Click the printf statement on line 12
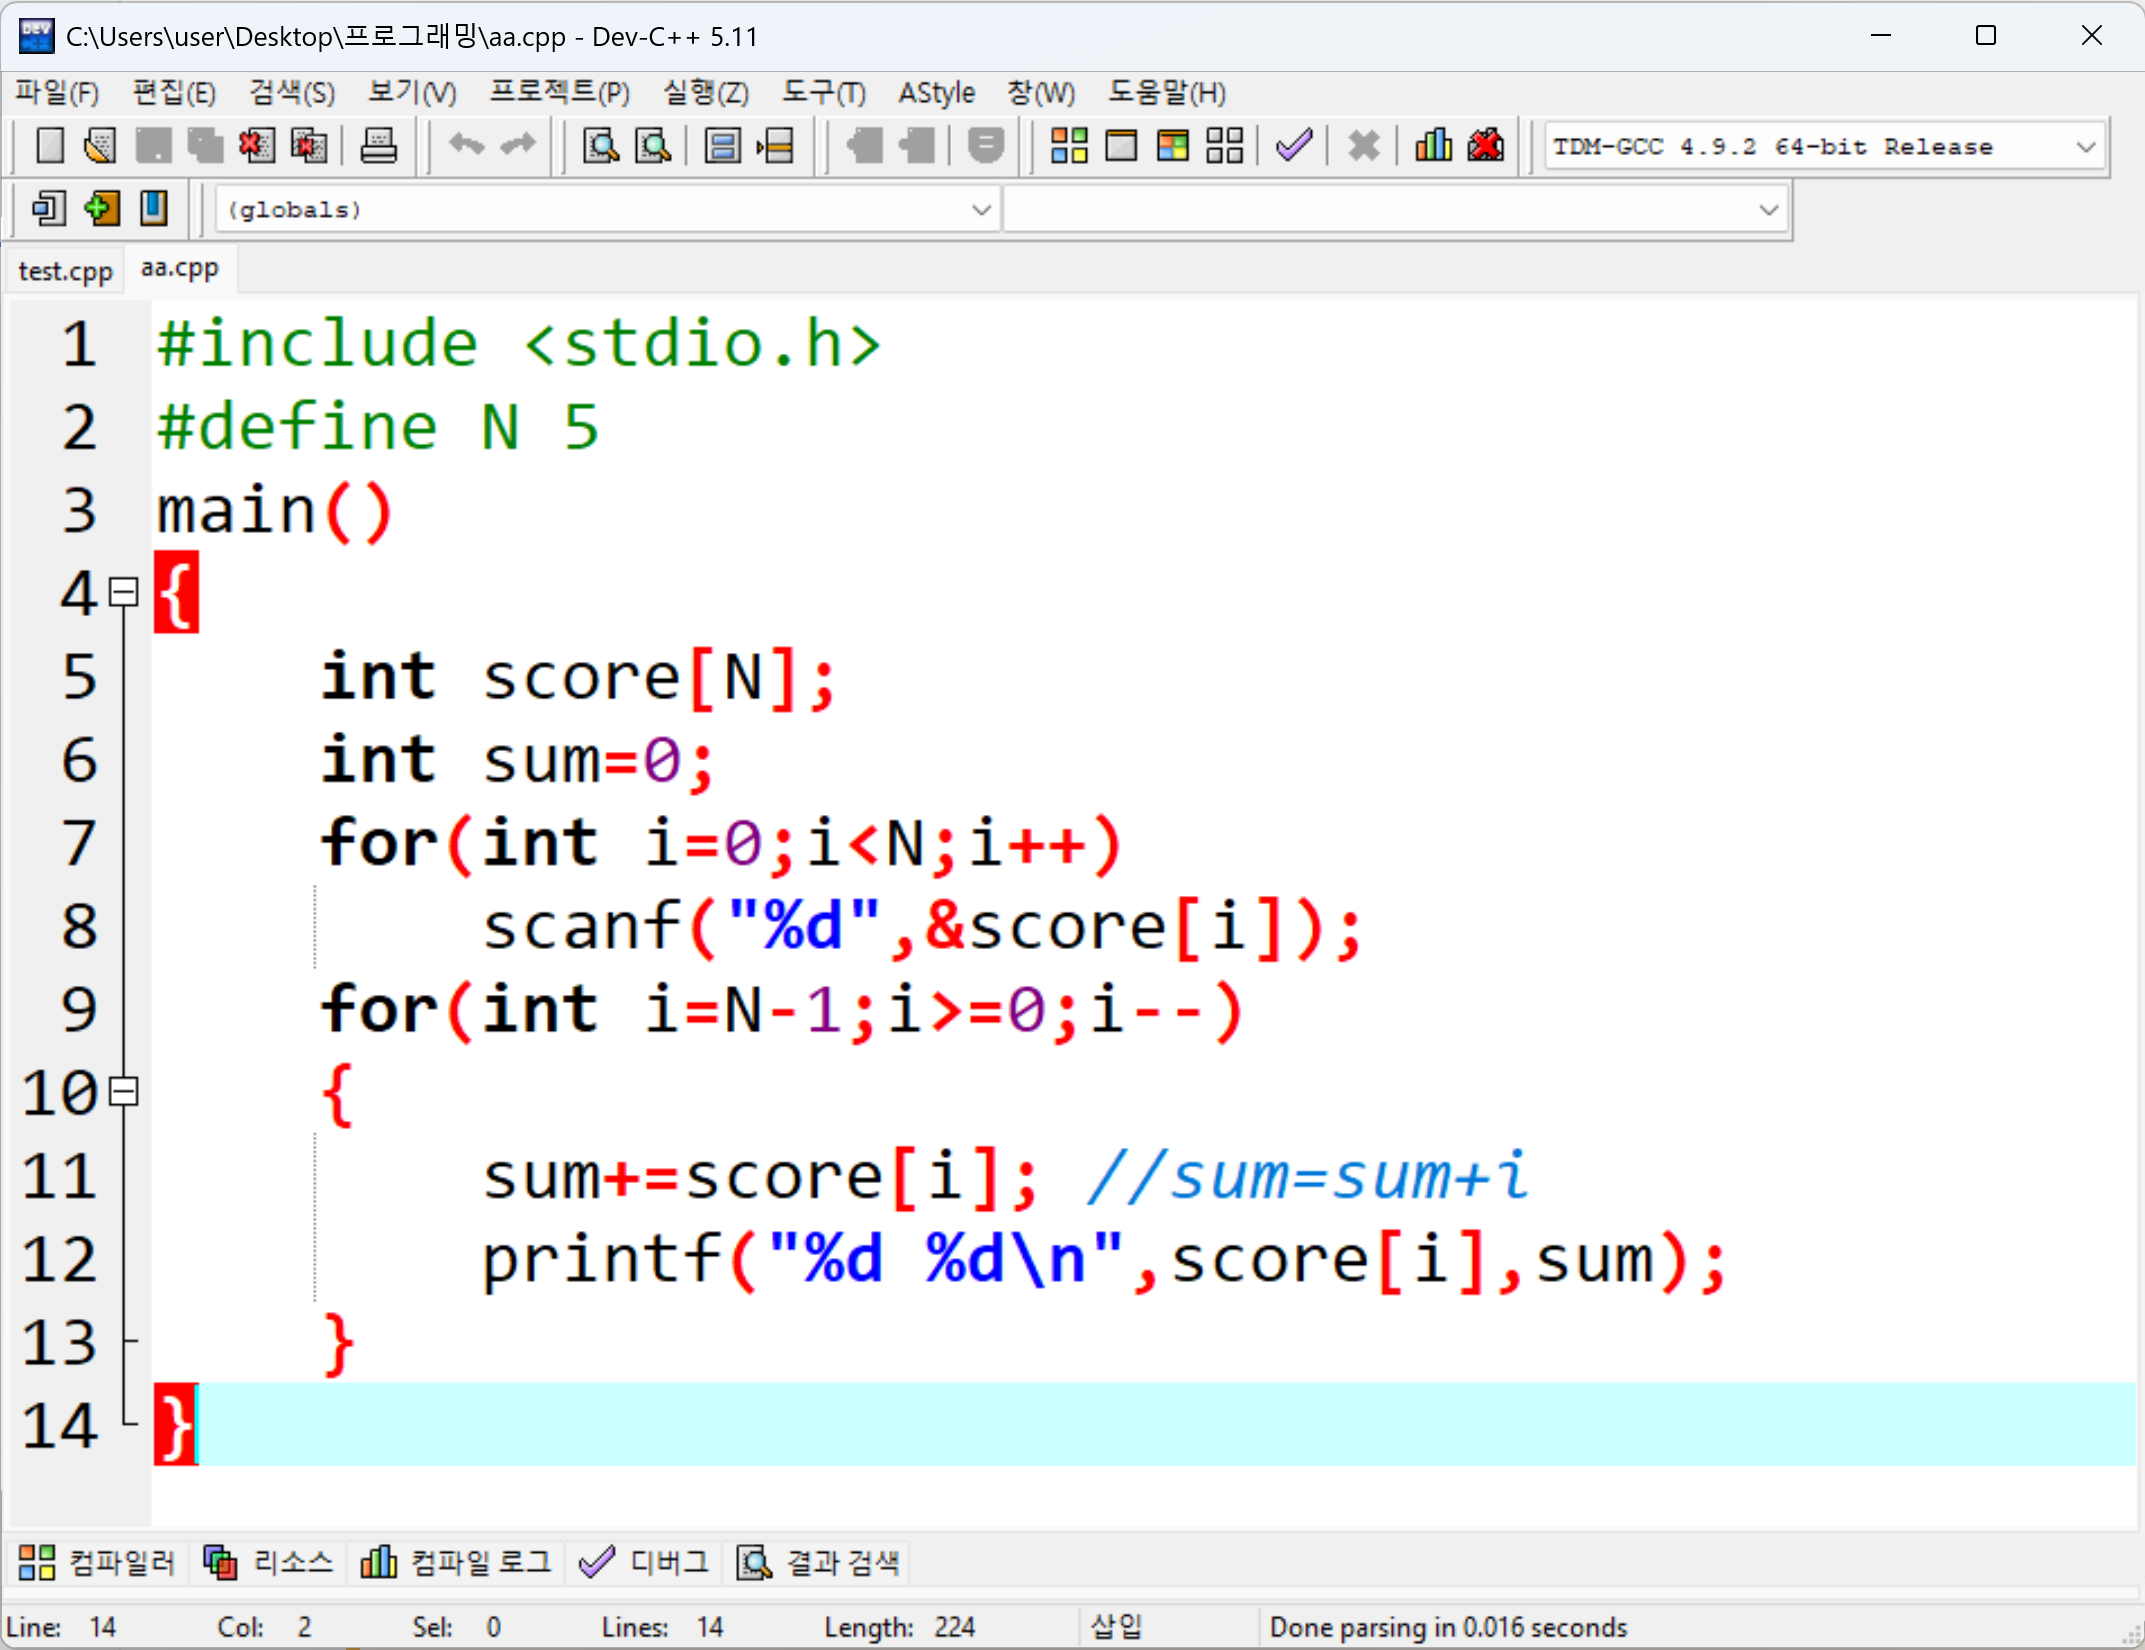This screenshot has width=2145, height=1650. pyautogui.click(x=1104, y=1259)
